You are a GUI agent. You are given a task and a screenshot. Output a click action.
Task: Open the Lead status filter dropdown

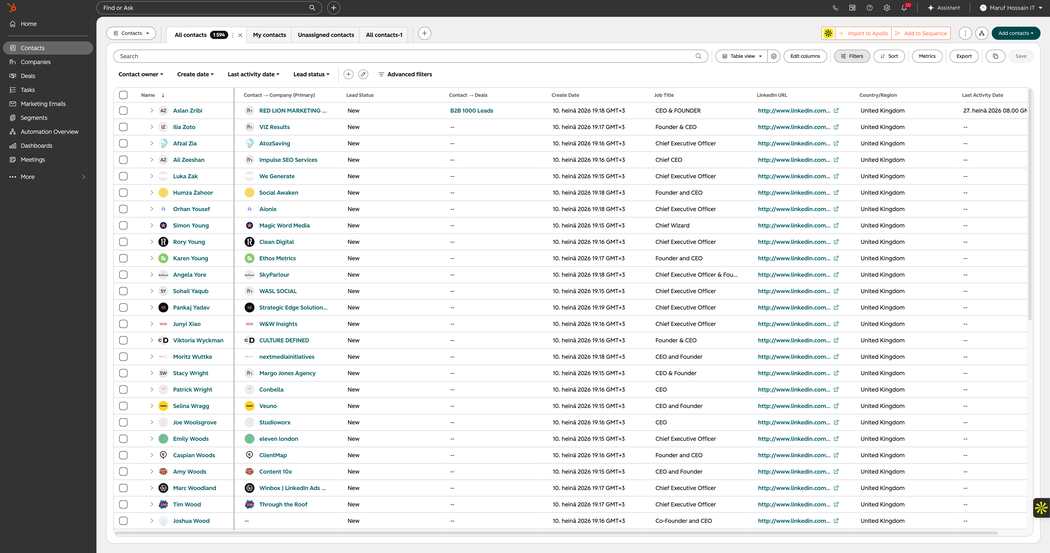coord(311,74)
